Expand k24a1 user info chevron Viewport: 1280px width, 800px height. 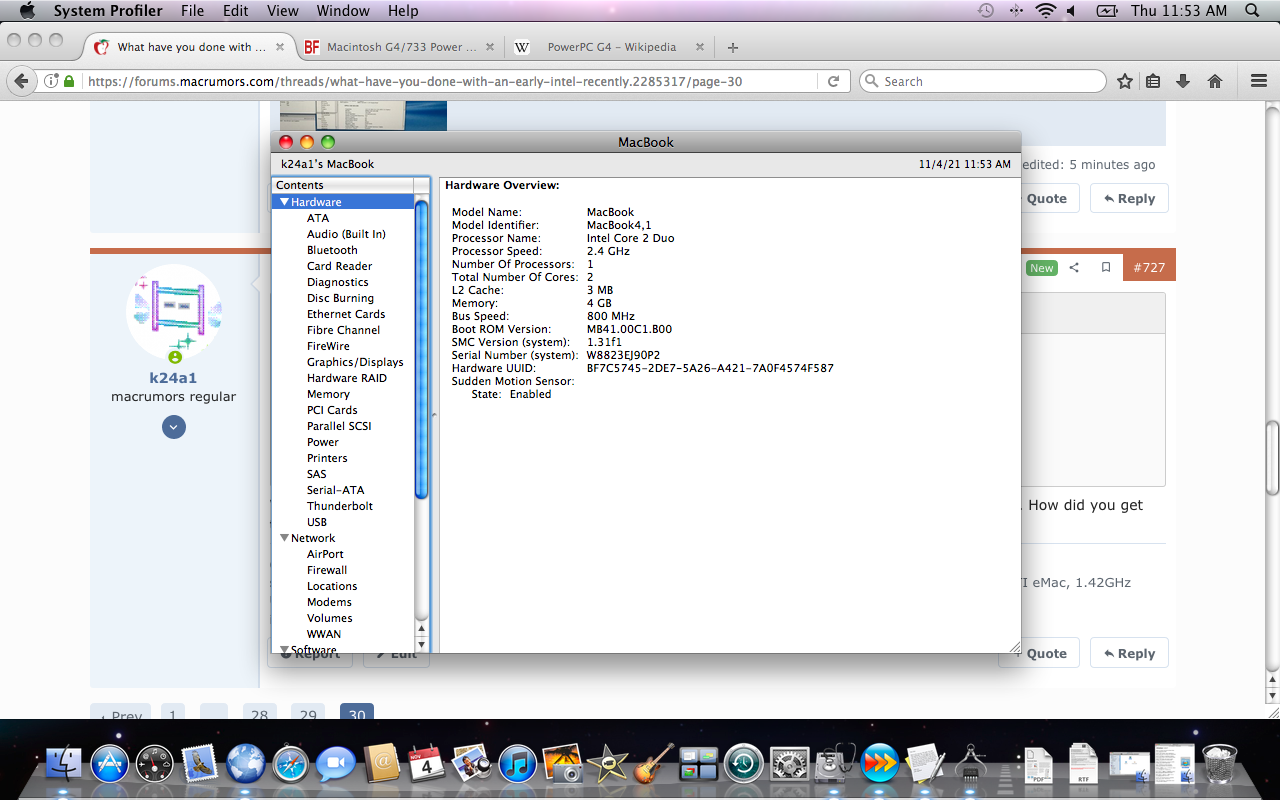pyautogui.click(x=174, y=427)
